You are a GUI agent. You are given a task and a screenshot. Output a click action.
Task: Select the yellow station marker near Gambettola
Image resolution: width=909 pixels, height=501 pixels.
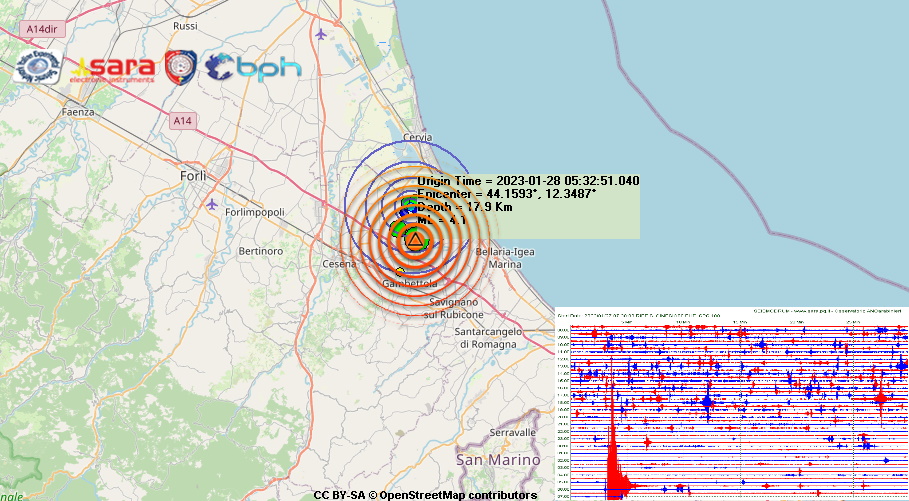click(400, 271)
